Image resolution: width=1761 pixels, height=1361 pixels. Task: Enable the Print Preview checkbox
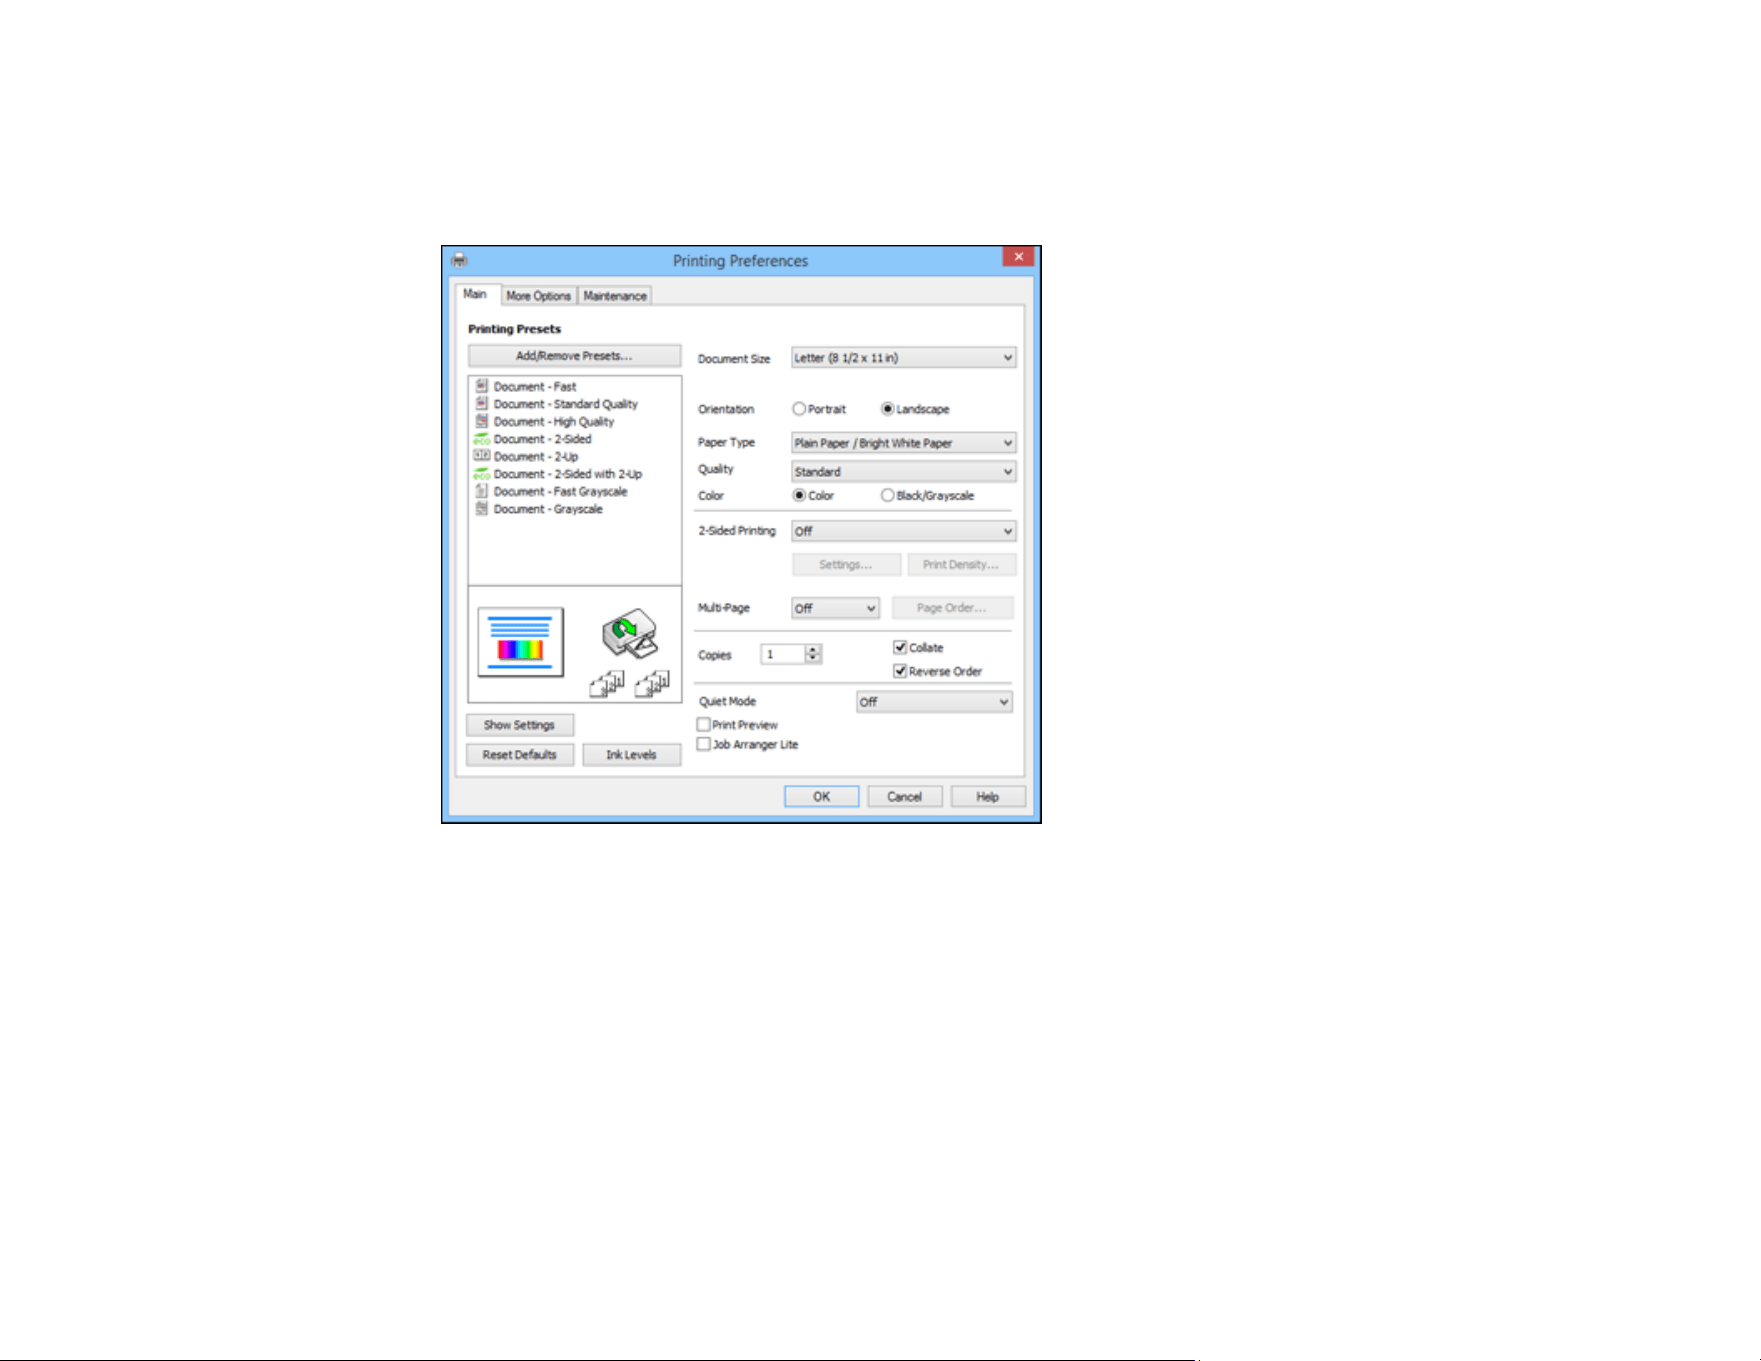point(704,724)
